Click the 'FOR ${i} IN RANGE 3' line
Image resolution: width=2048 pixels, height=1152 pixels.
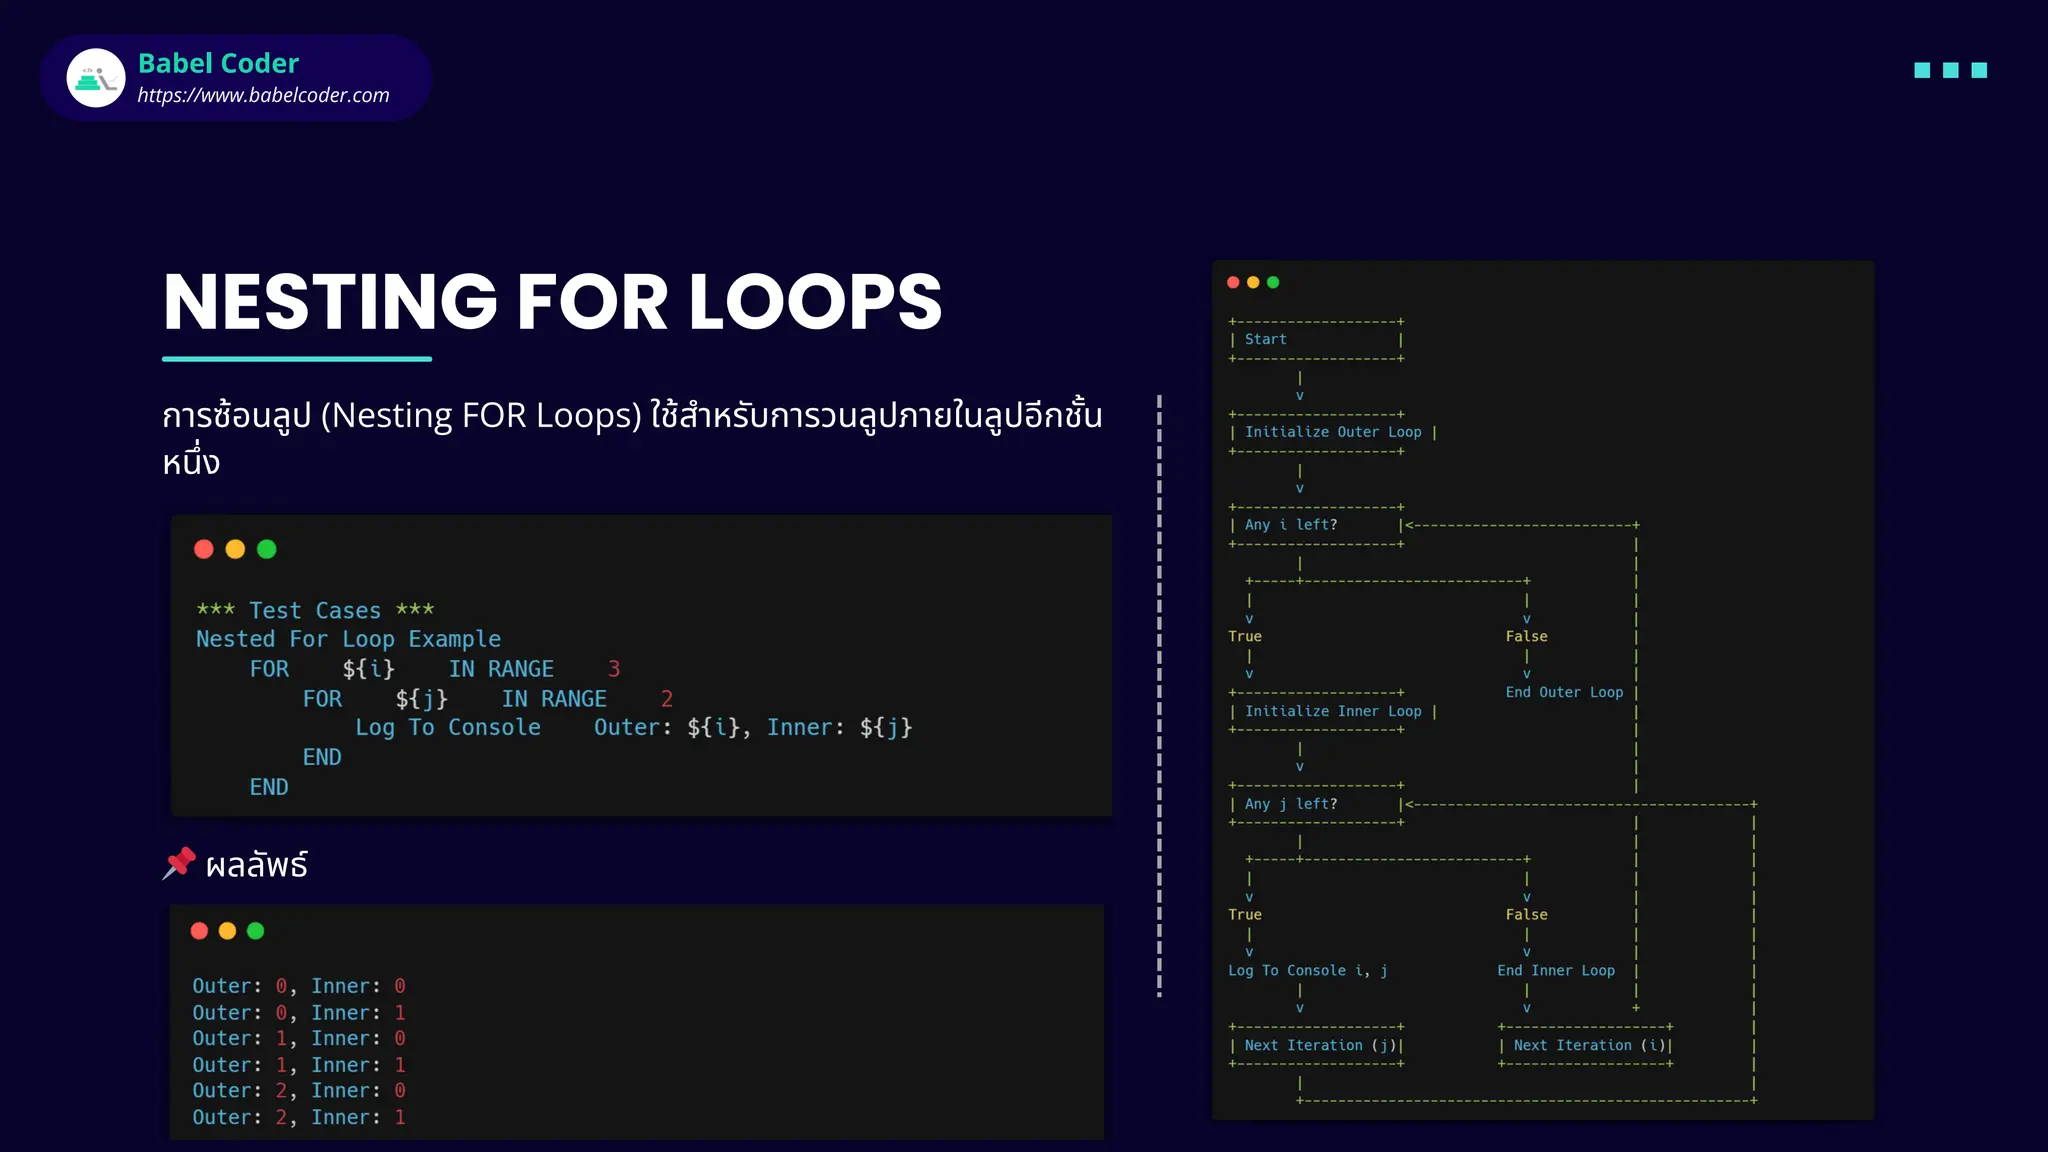435,669
